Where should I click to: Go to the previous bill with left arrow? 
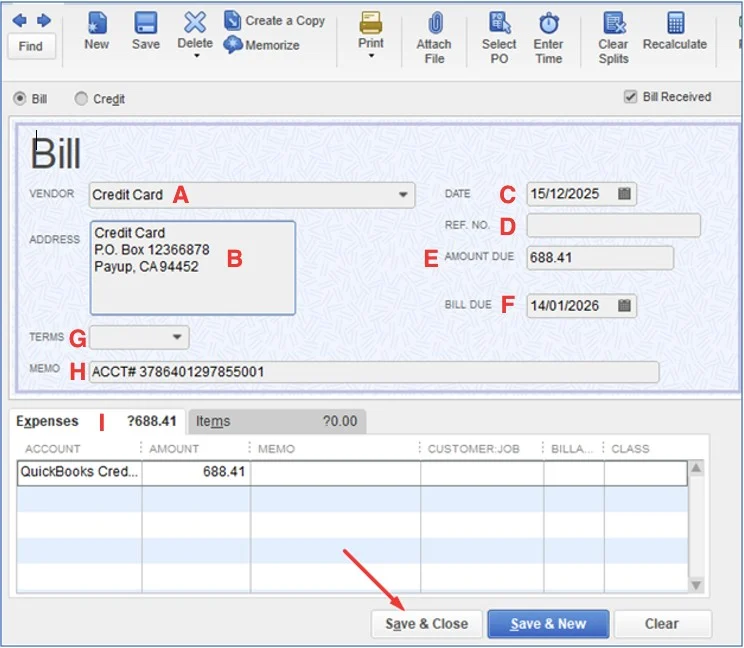19,20
